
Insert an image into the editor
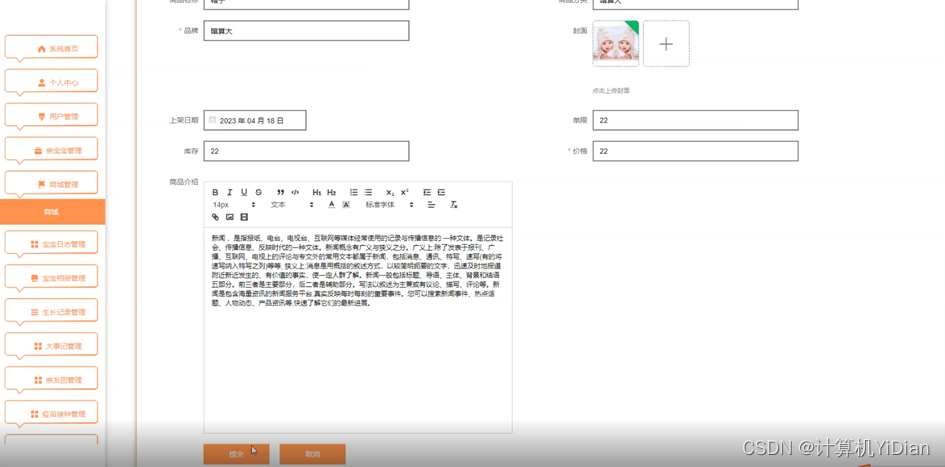[230, 217]
